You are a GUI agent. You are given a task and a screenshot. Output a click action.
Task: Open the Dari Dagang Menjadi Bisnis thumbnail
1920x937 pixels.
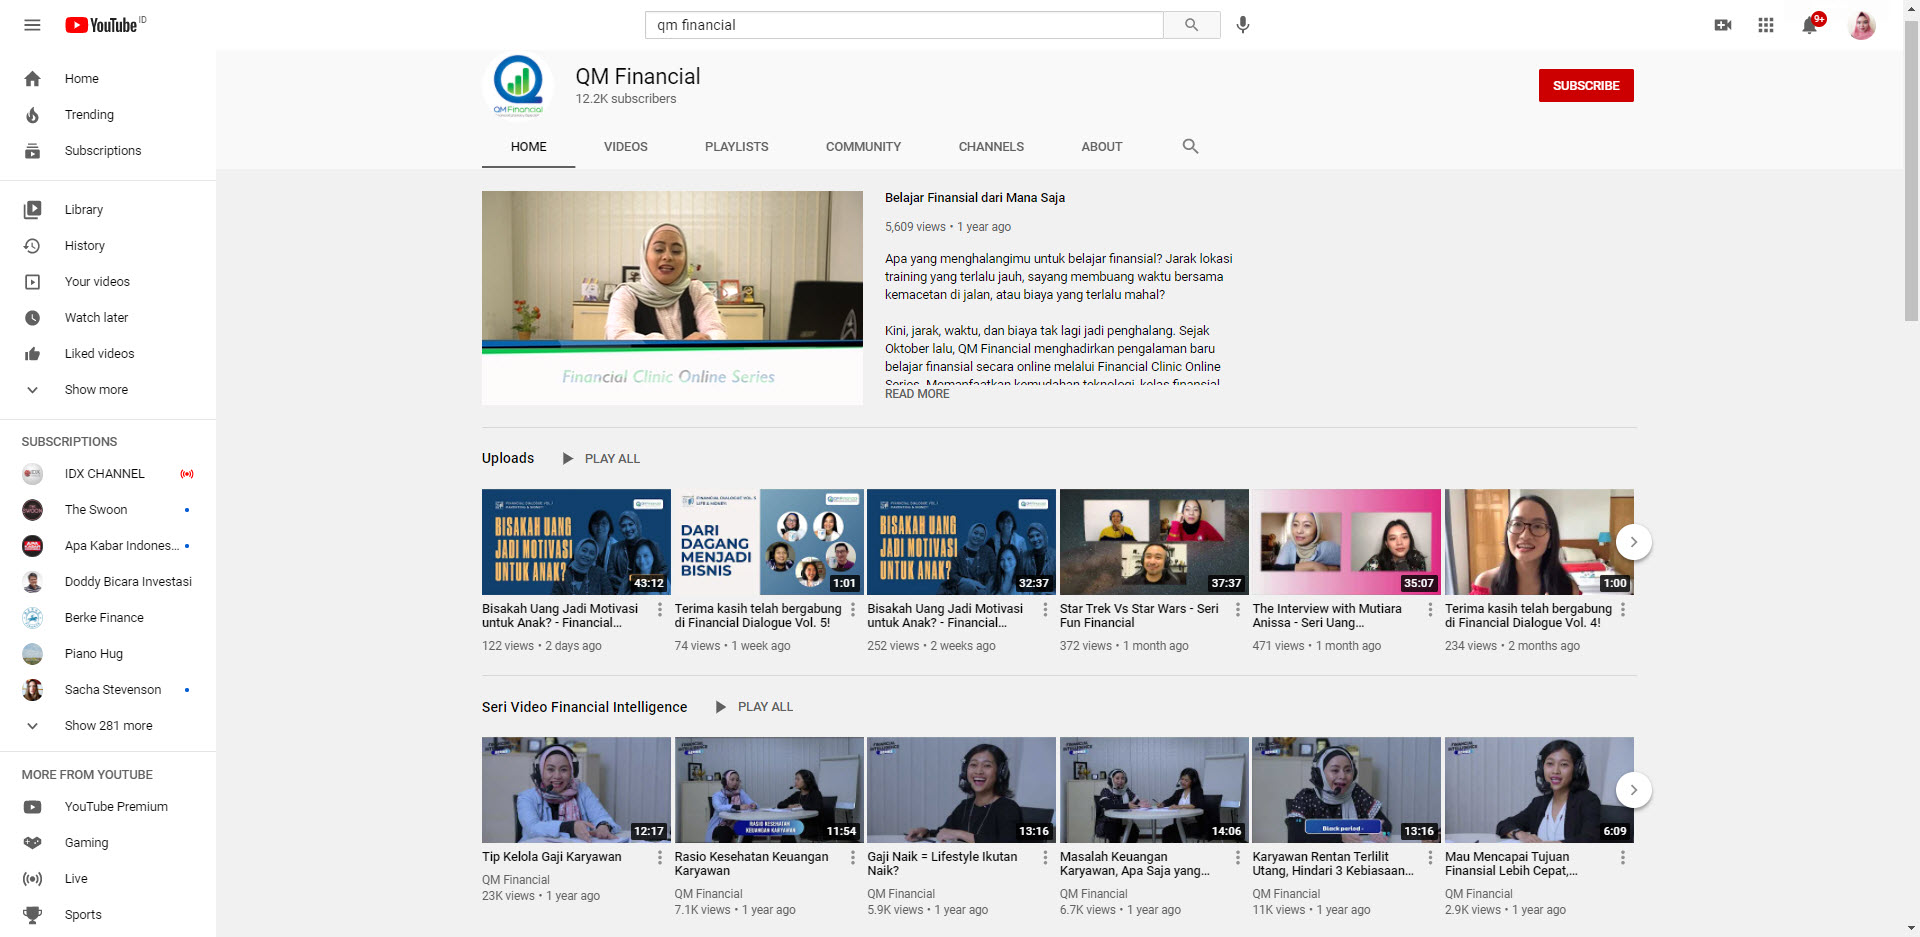coord(768,542)
